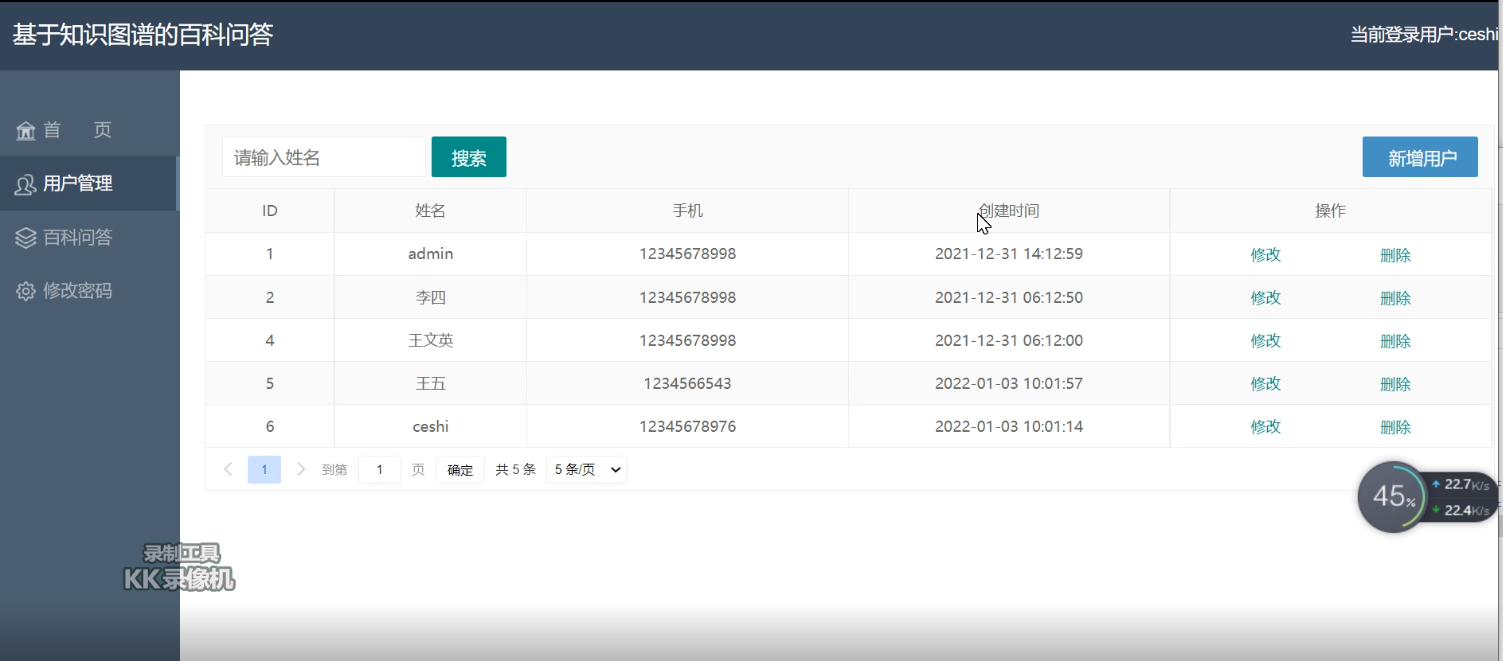
Task: Click the 基于知识图谱的百科问答 title
Action: [142, 35]
